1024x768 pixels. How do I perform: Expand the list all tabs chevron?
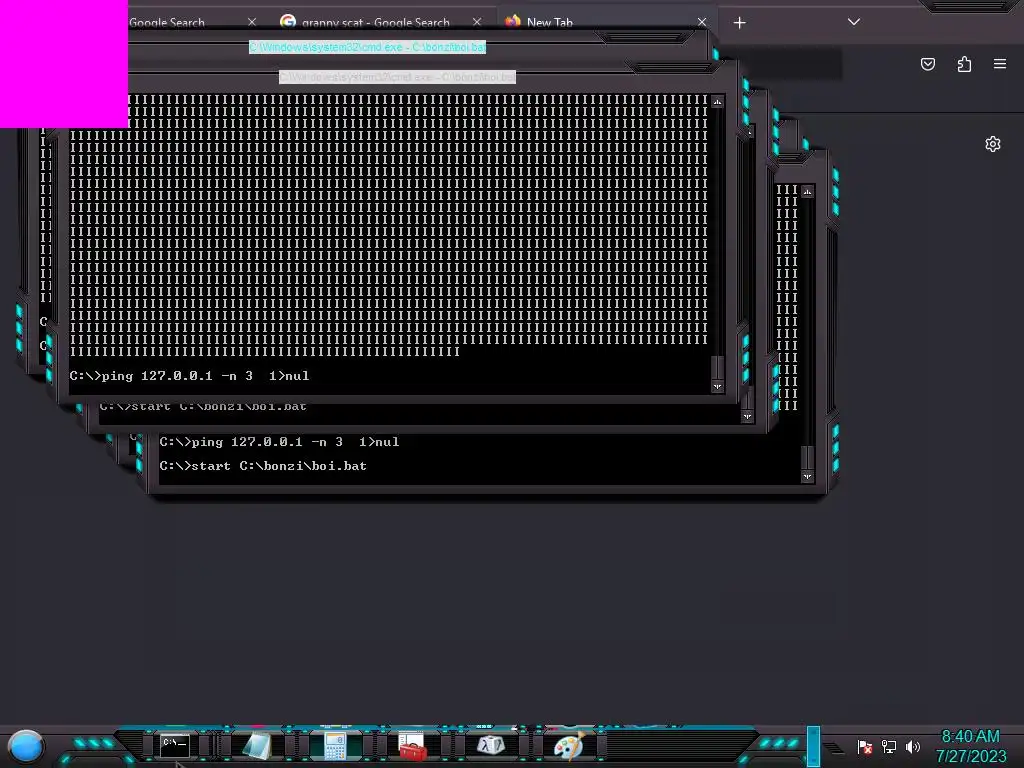(854, 22)
